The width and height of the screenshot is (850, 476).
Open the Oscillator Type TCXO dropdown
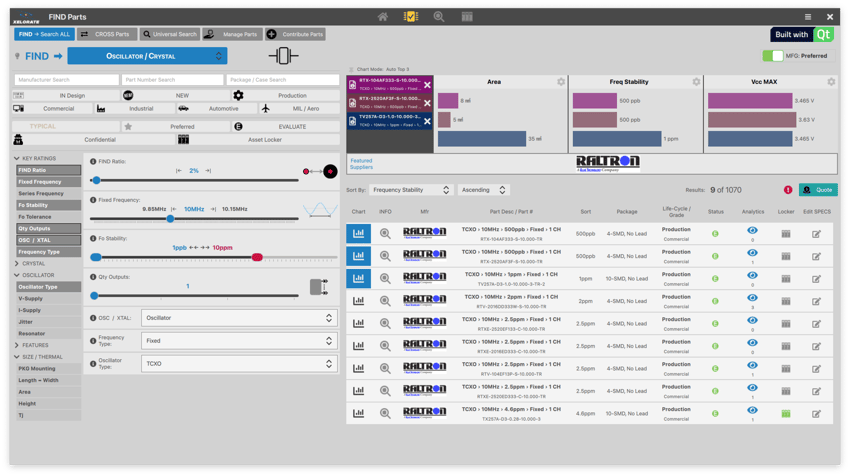point(239,363)
